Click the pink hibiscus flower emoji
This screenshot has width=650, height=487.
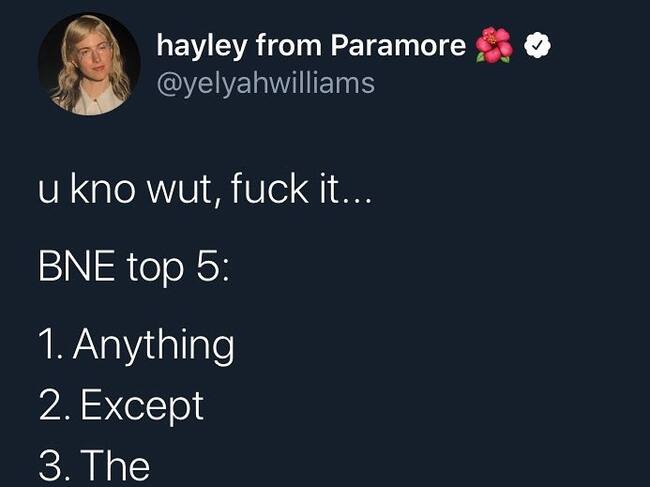pyautogui.click(x=493, y=45)
